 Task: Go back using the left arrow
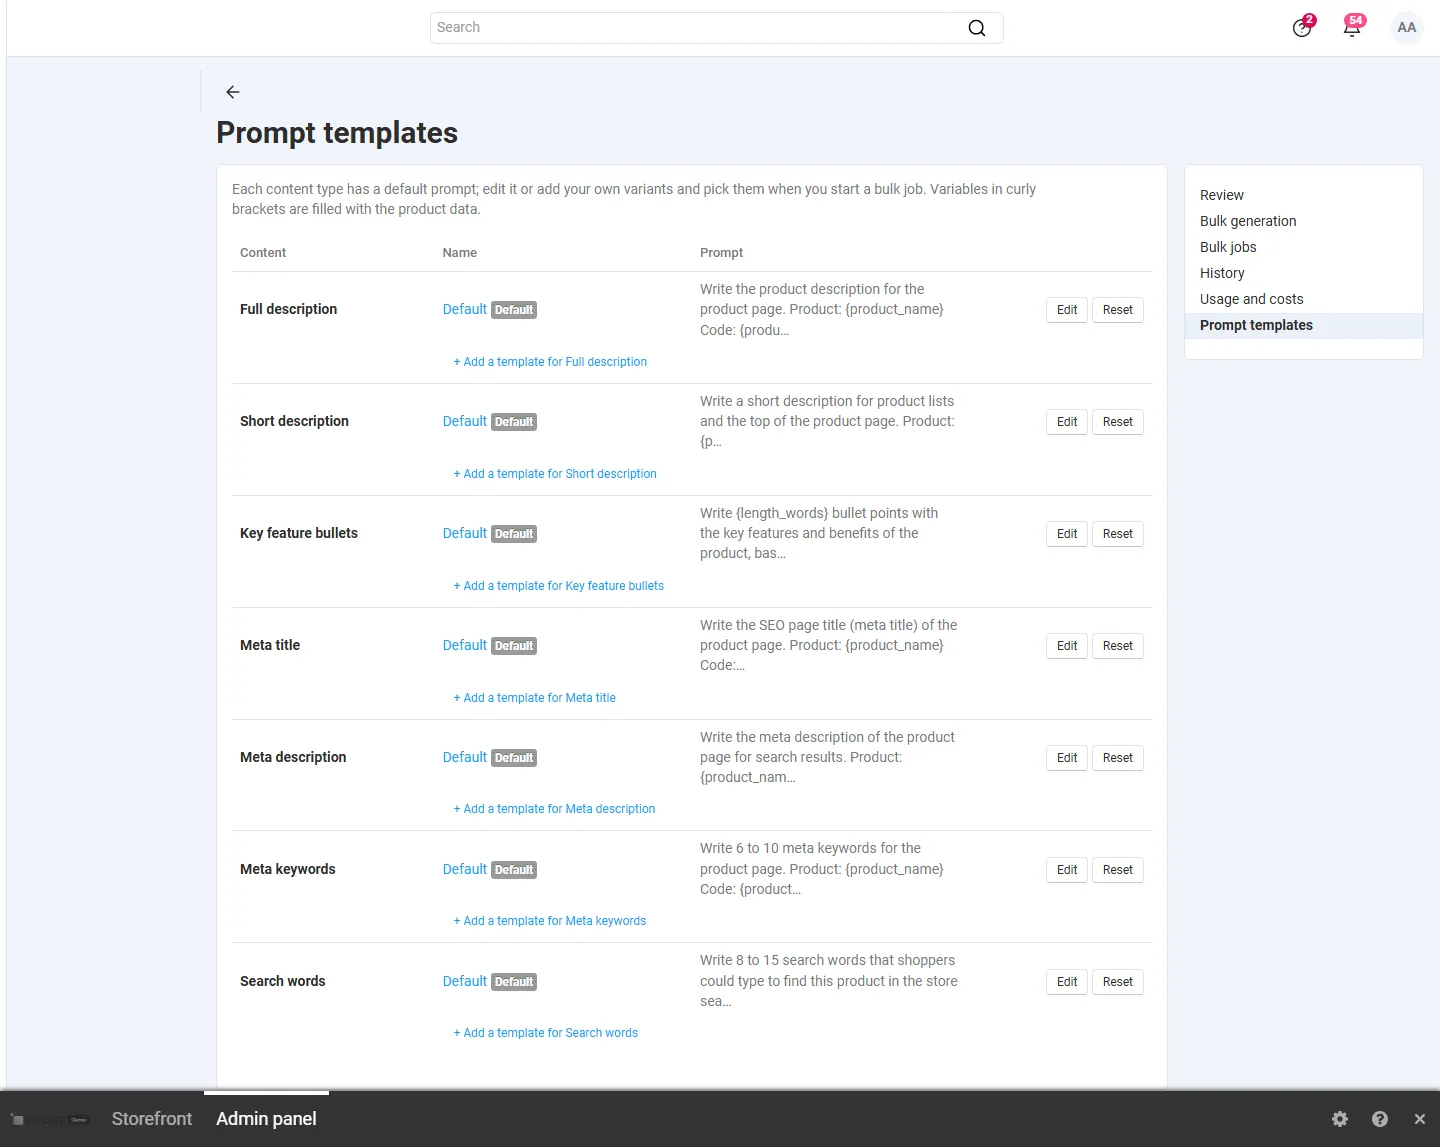pos(233,92)
